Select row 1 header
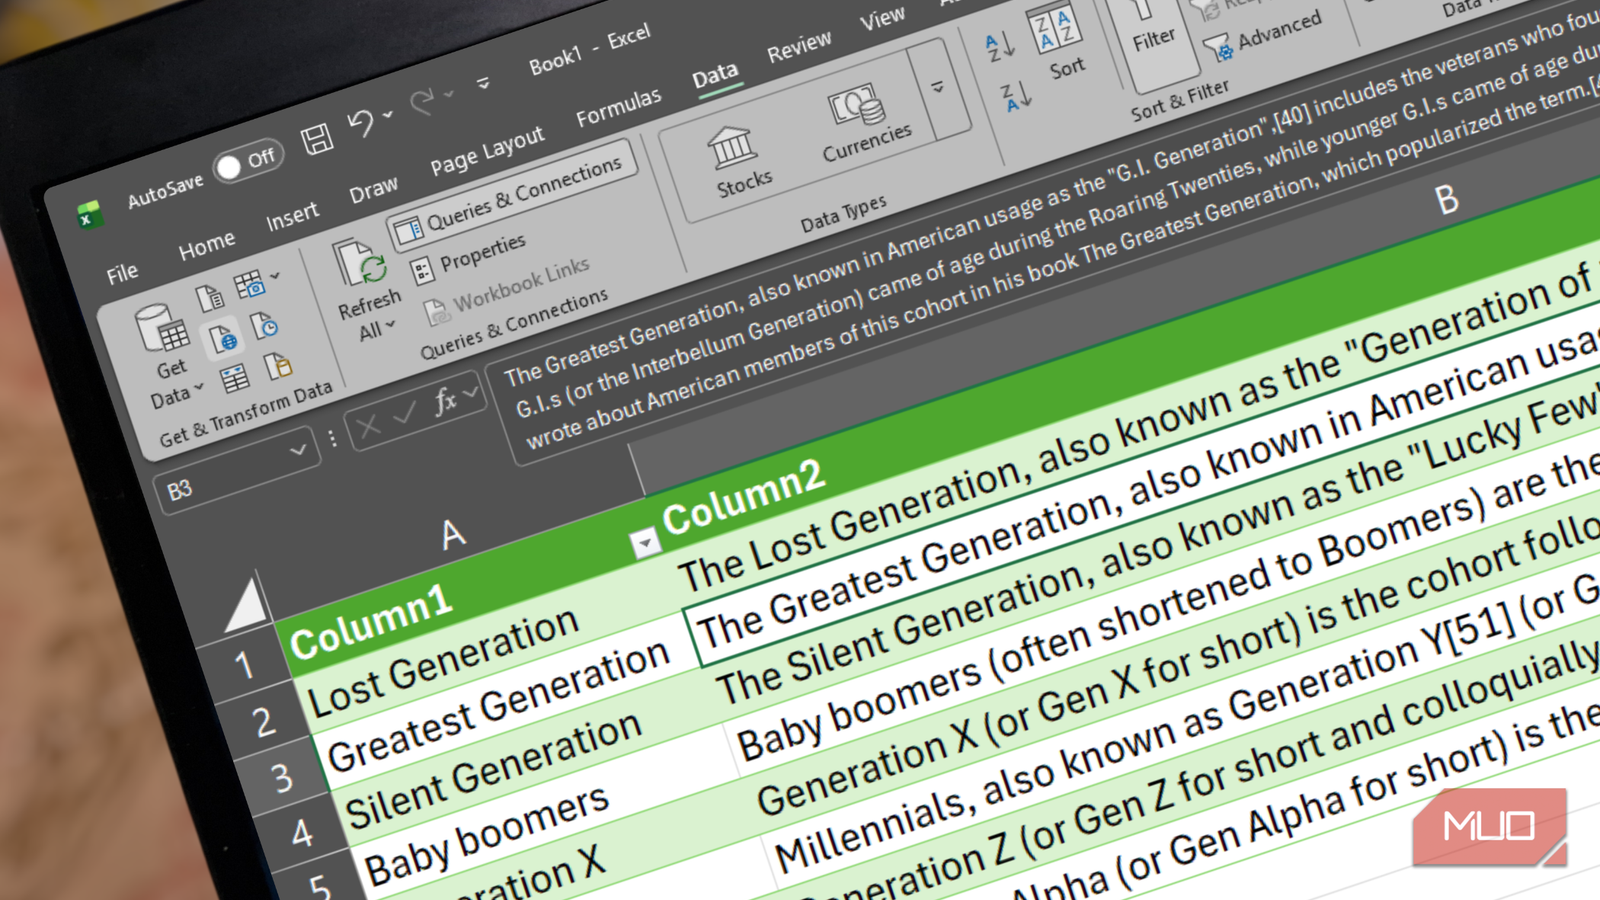 [243, 664]
